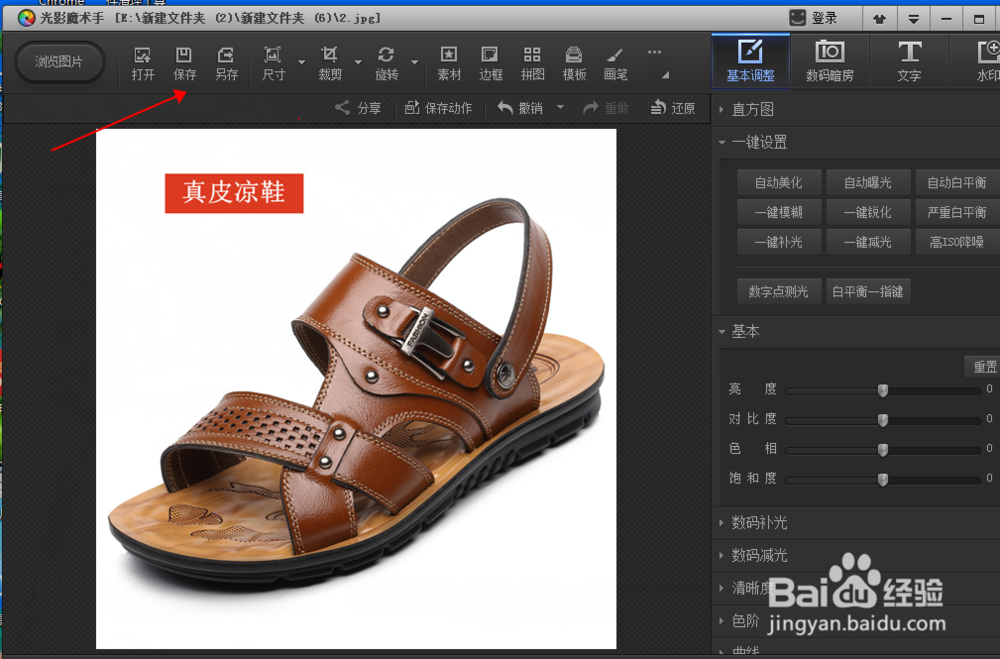Click the 打开 open image icon
1000x659 pixels.
(143, 63)
